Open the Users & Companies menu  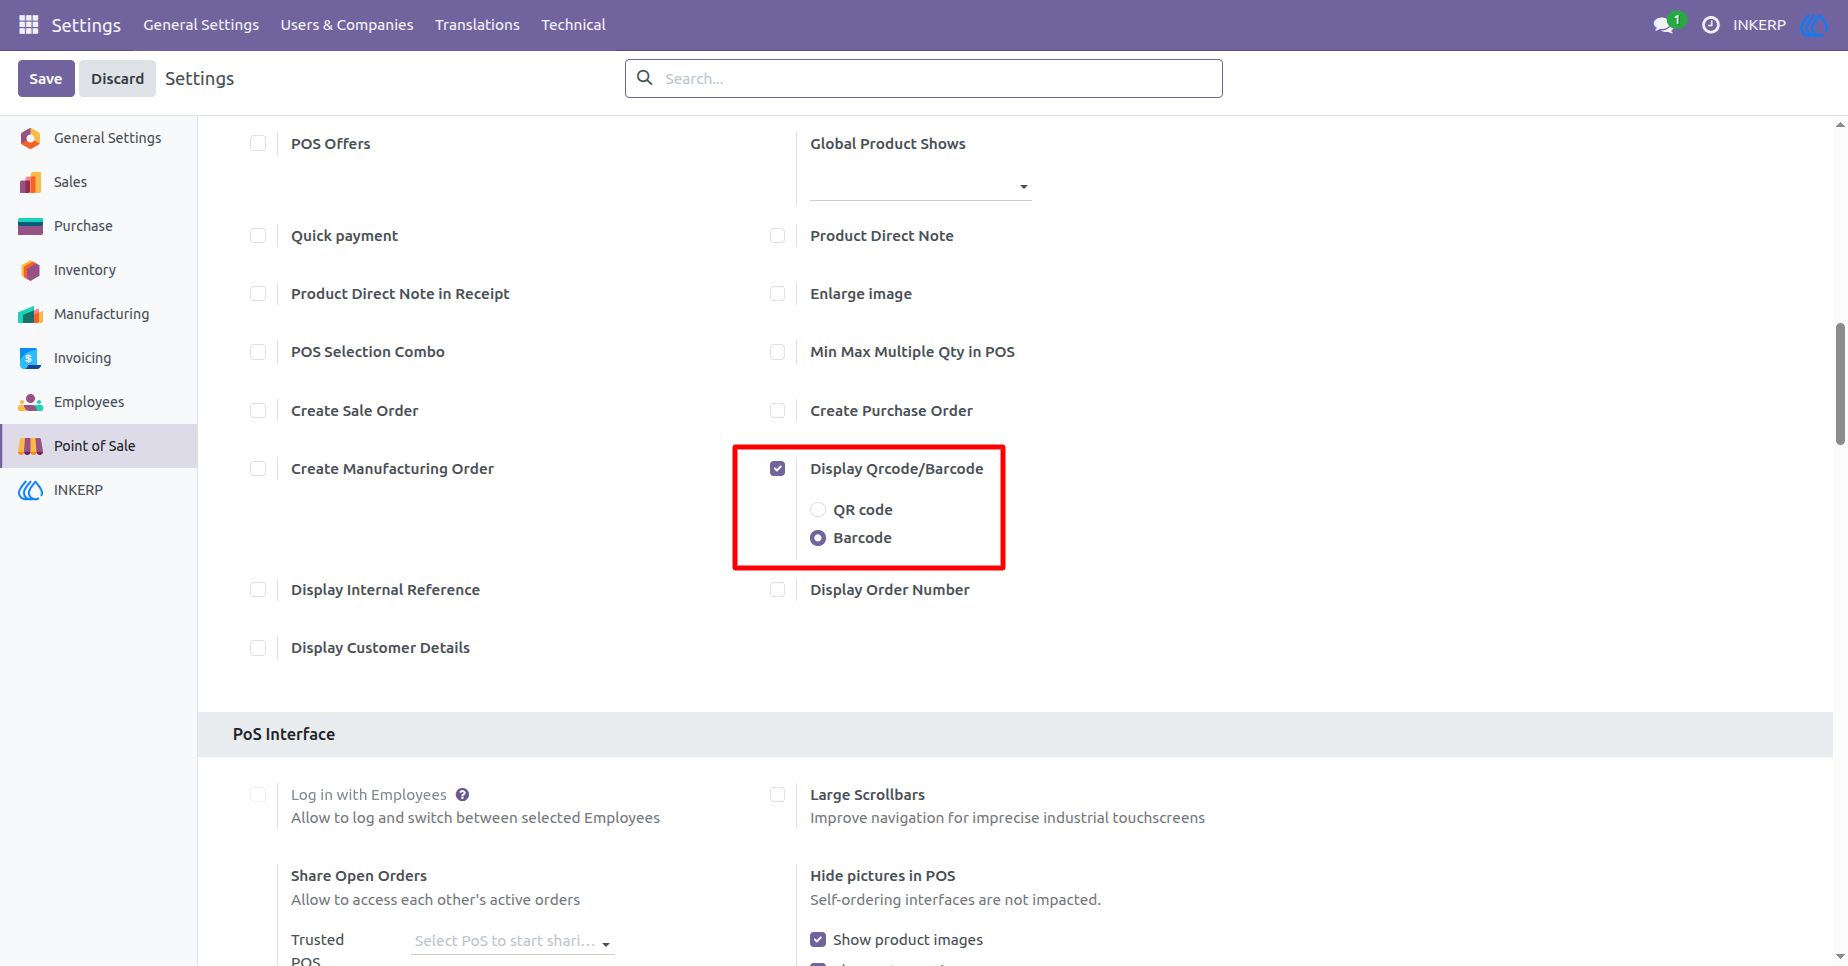point(347,25)
